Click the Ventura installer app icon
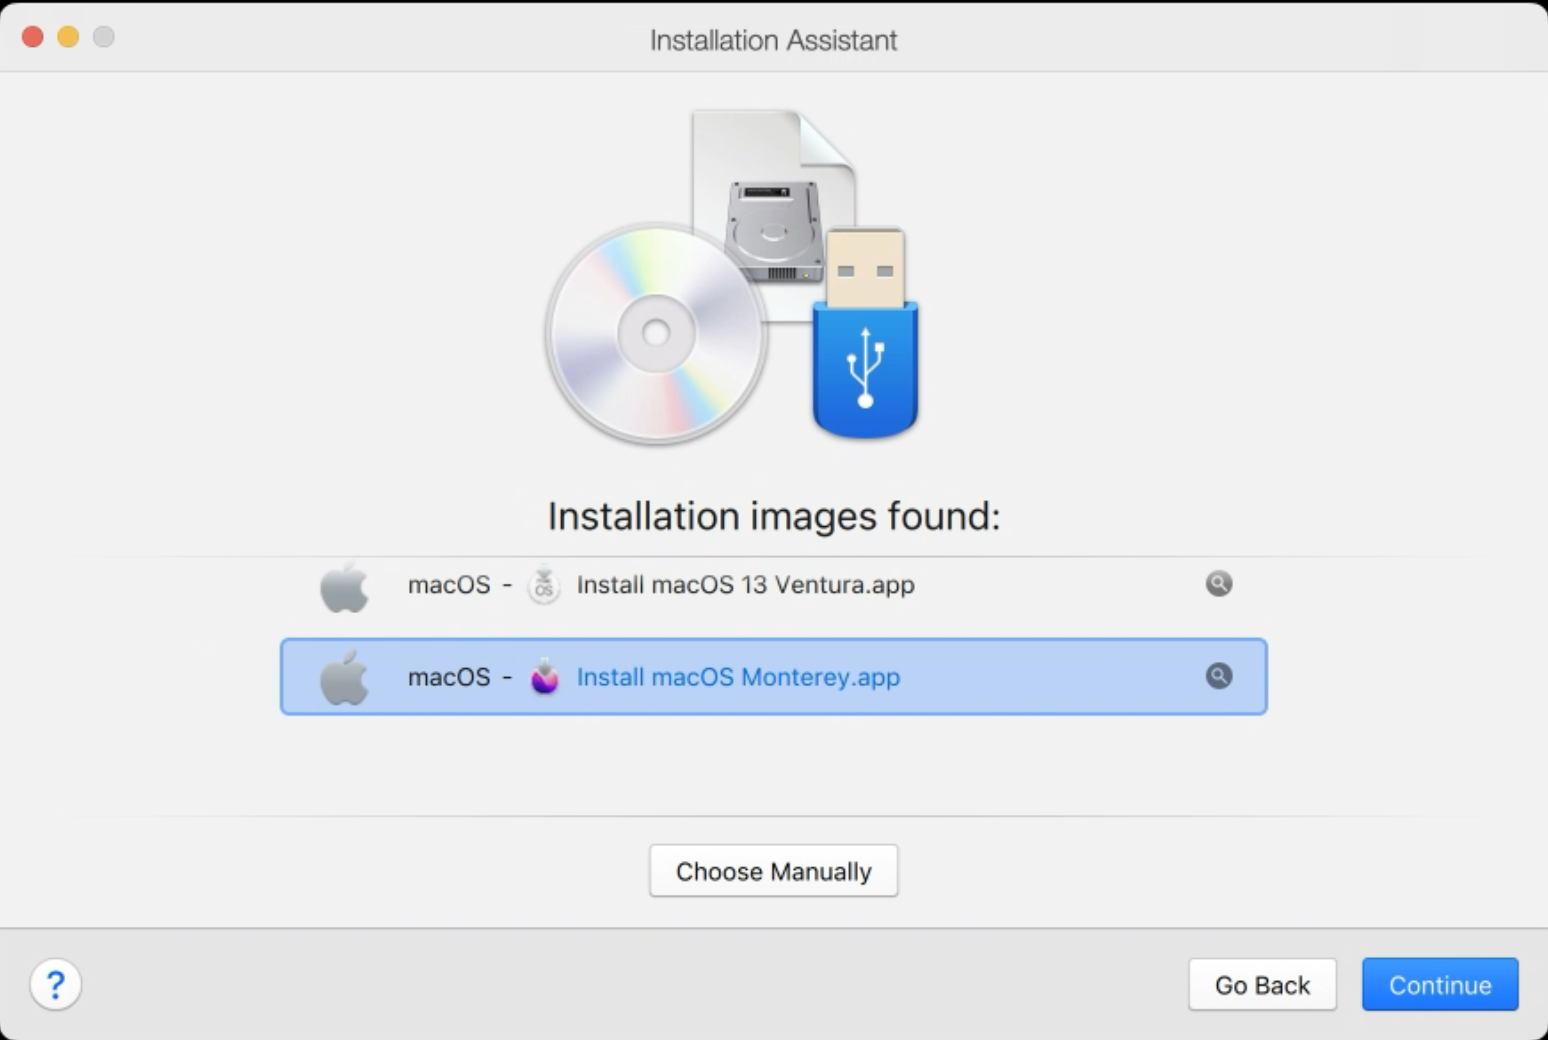 tap(544, 584)
